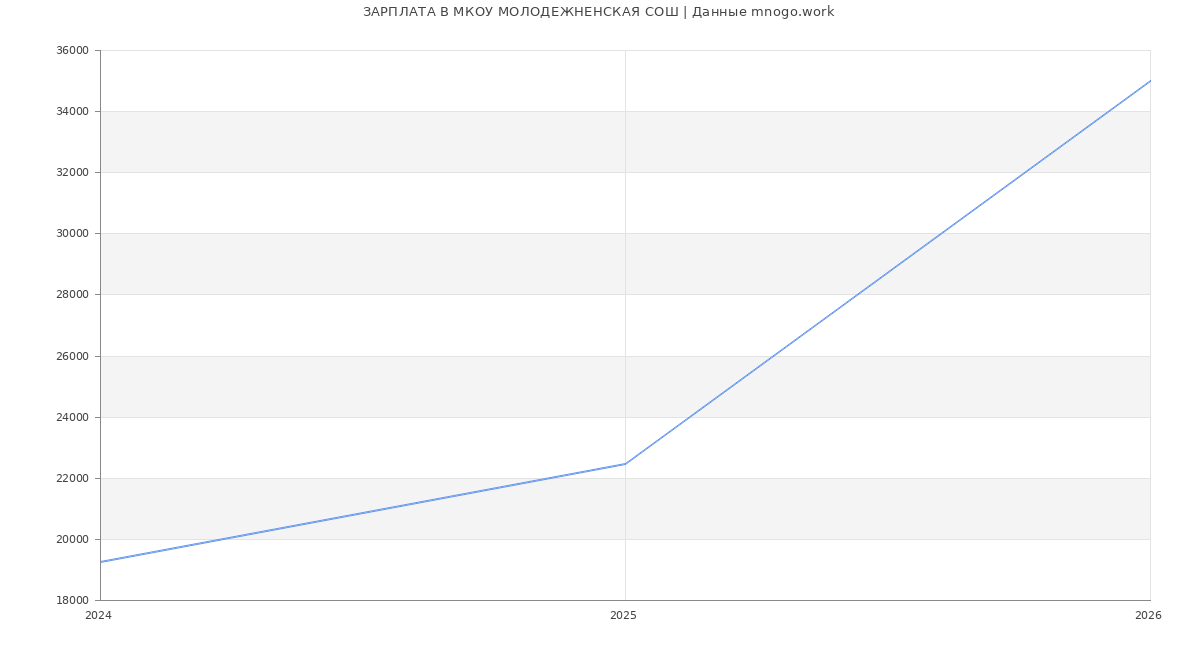Viewport: 1200px width, 650px height.
Task: Select the 2025 x-axis label
Action: (623, 616)
